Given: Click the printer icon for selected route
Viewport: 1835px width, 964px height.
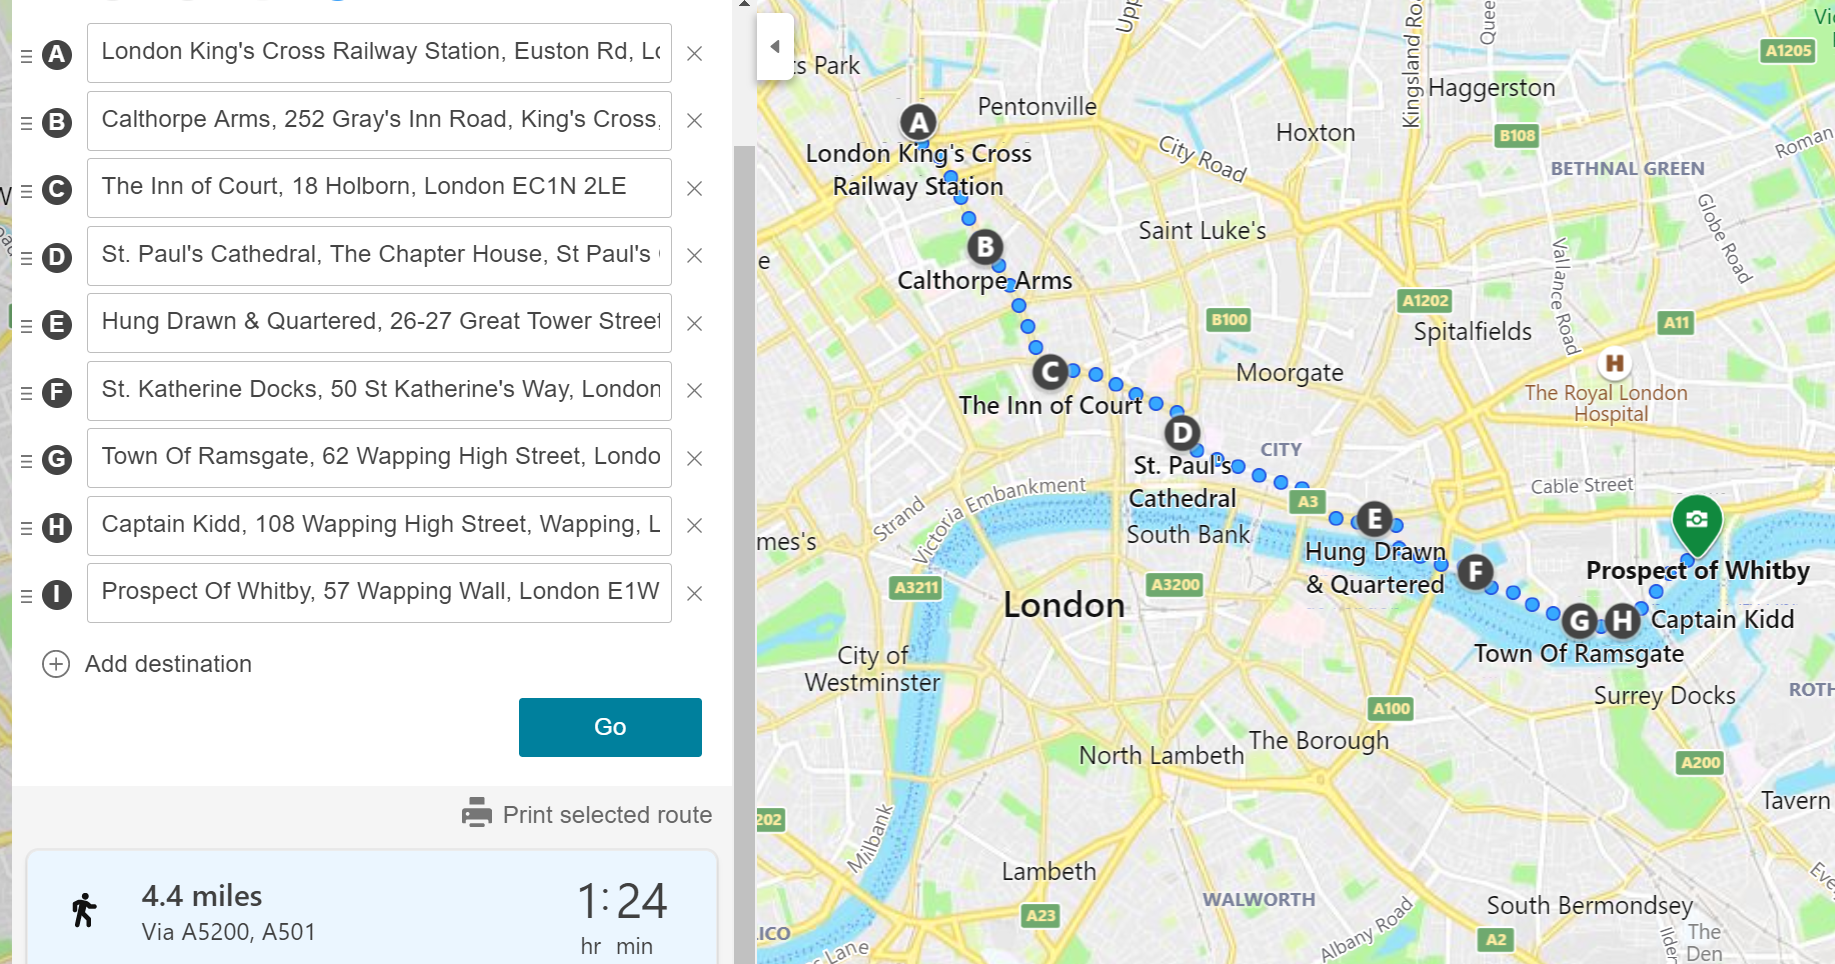Looking at the screenshot, I should 477,813.
